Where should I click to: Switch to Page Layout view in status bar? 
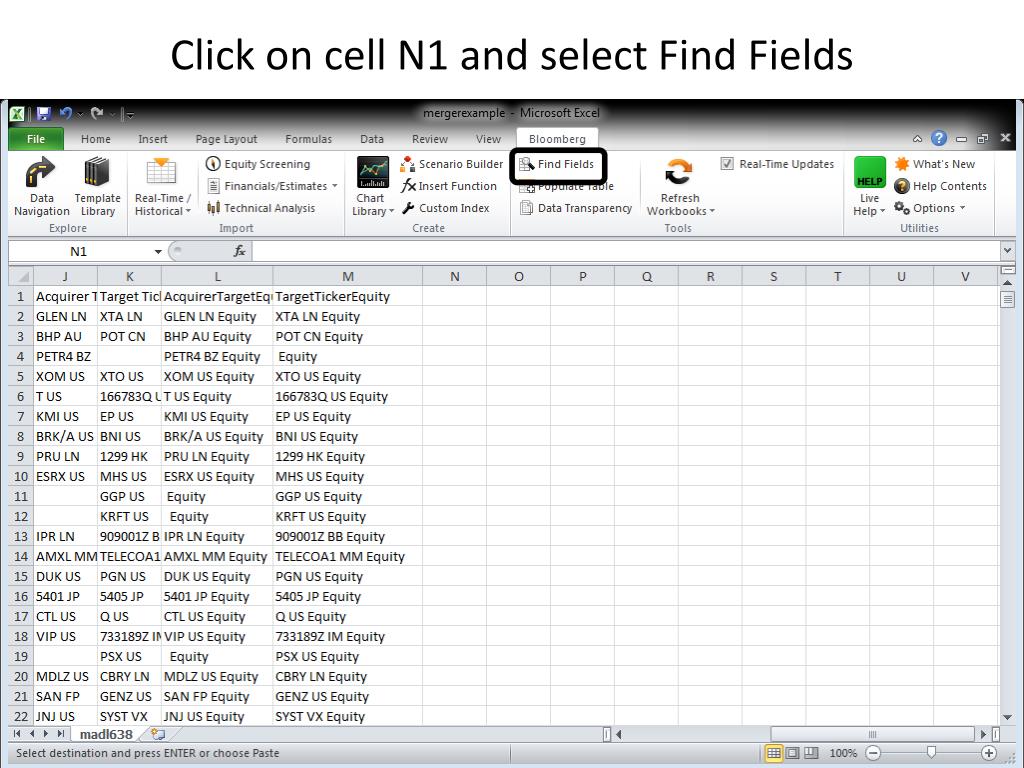click(792, 753)
